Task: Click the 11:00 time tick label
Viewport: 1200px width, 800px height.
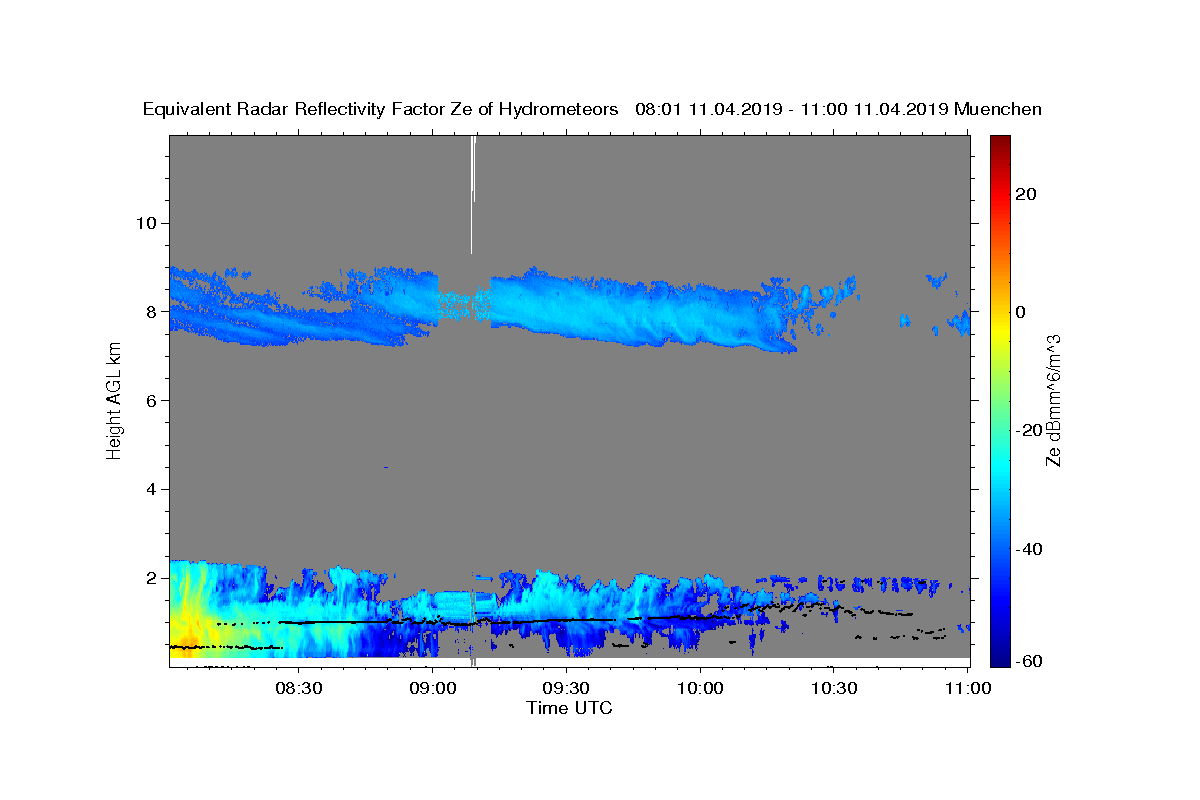Action: click(x=968, y=689)
